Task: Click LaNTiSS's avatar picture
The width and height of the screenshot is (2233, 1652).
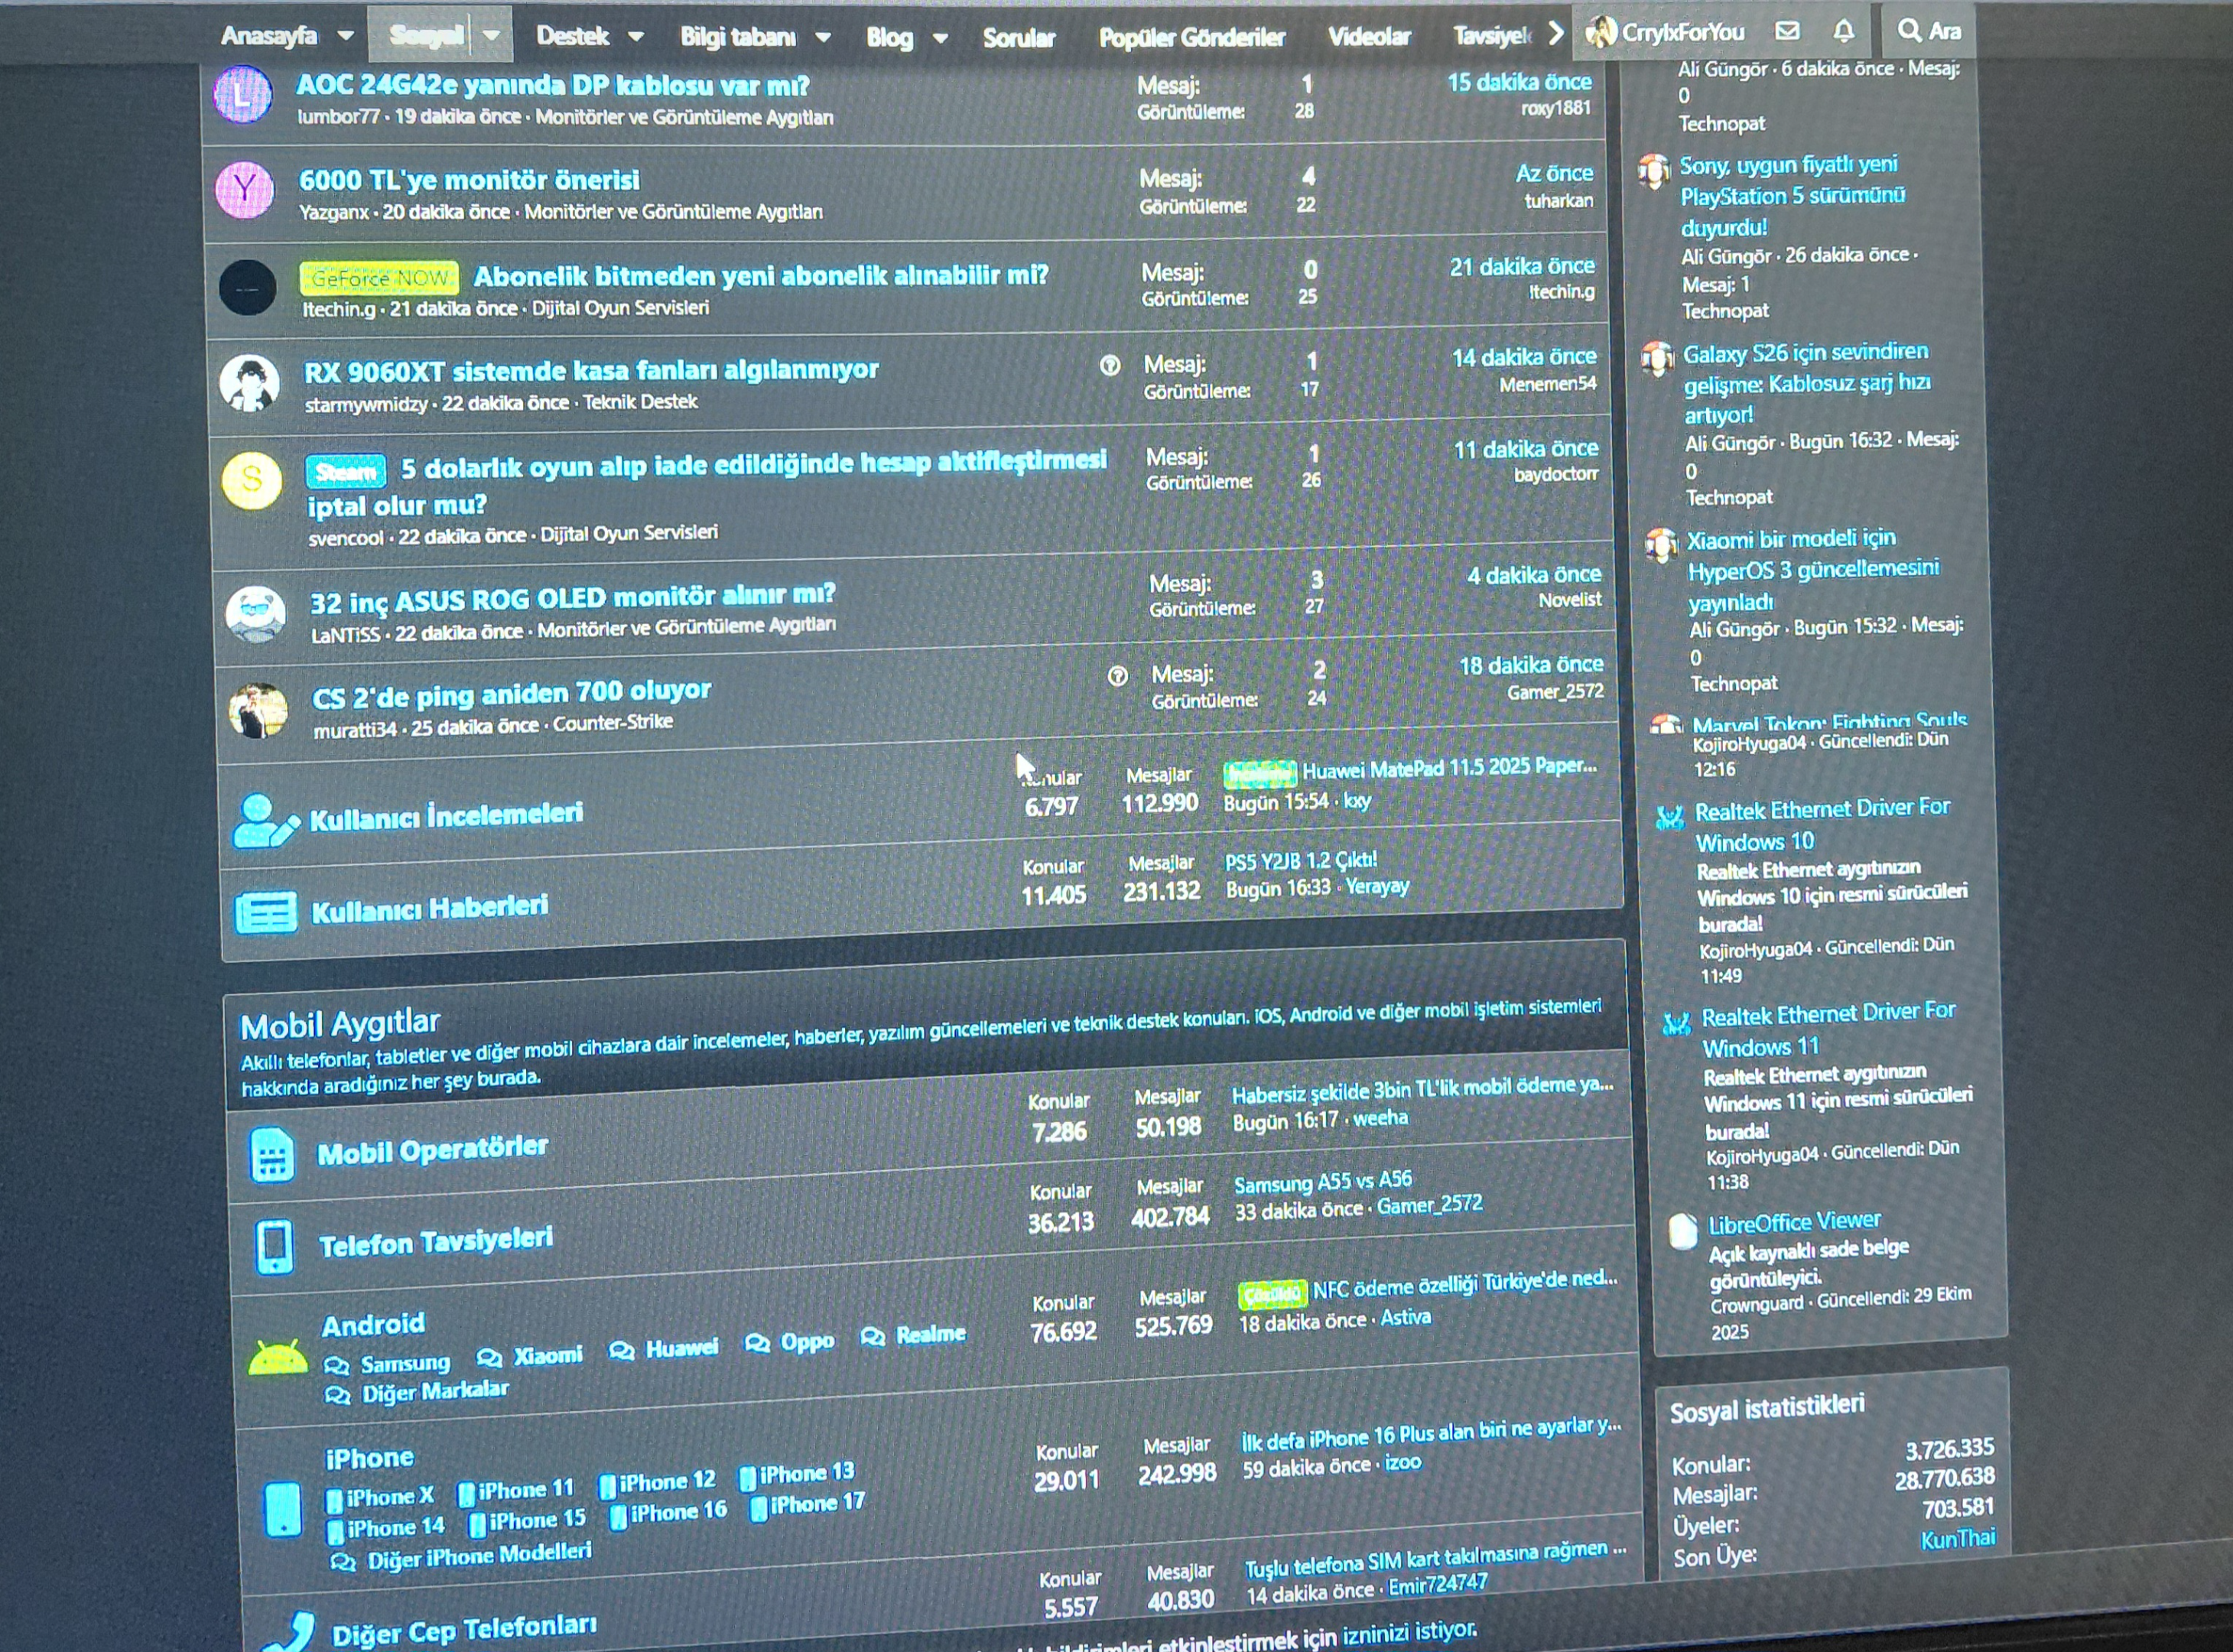Action: tap(256, 613)
